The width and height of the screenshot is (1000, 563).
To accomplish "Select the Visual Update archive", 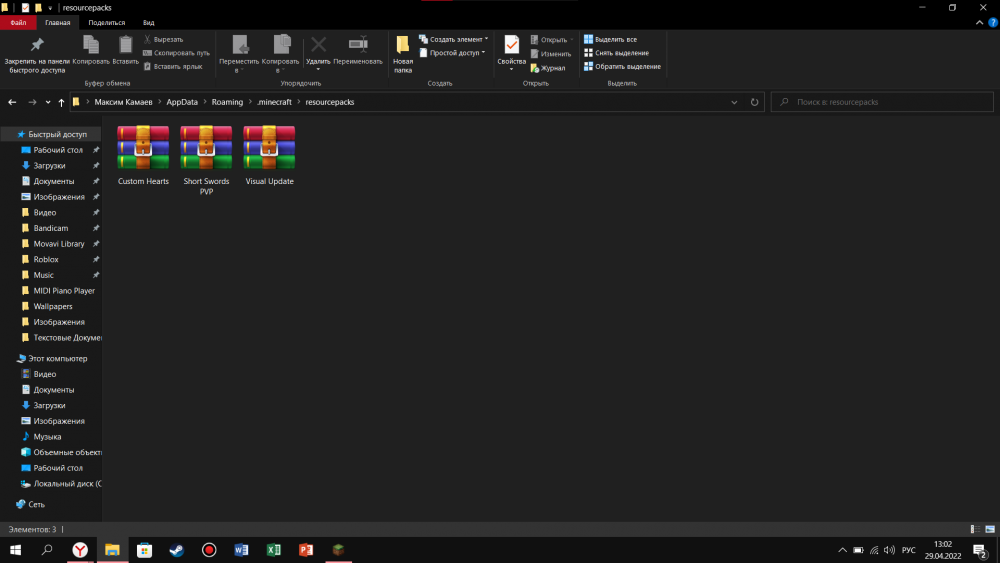I will pos(269,156).
